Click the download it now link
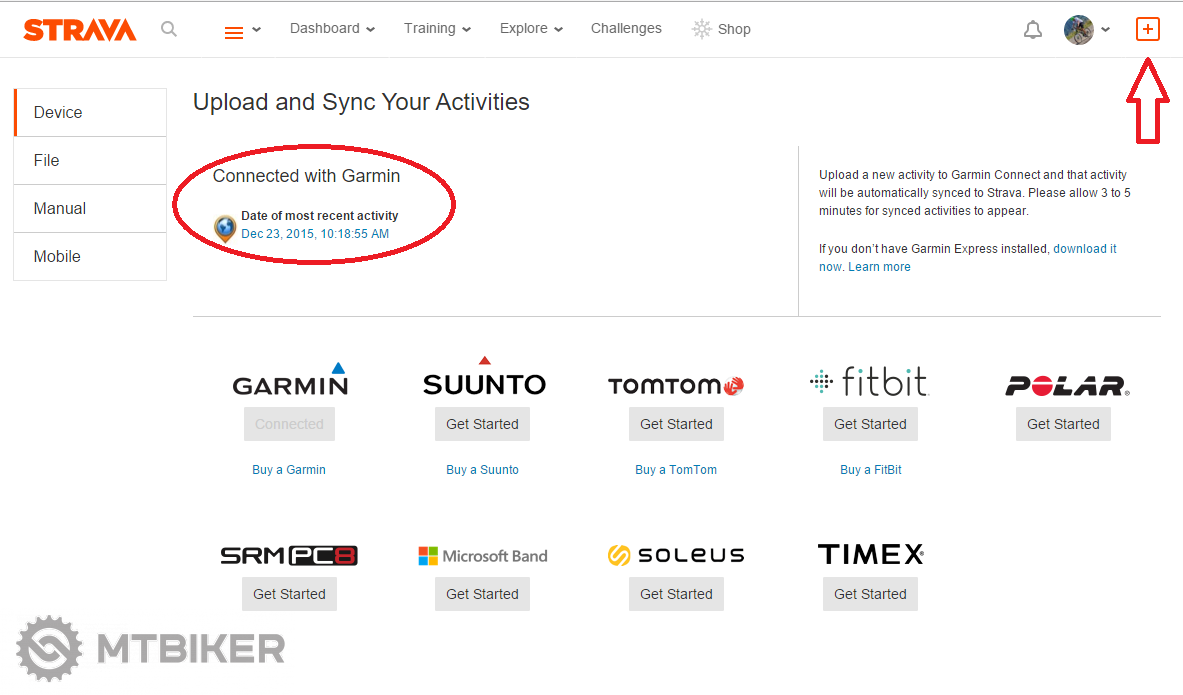 [1085, 249]
